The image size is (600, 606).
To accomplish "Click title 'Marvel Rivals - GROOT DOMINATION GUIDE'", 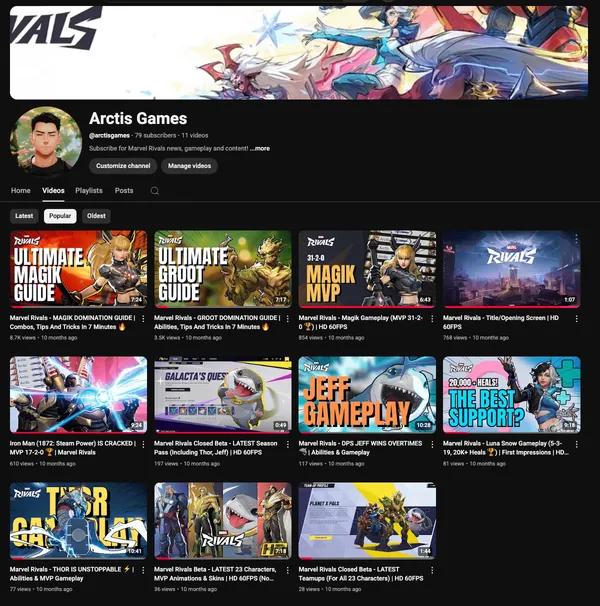I will (x=217, y=322).
